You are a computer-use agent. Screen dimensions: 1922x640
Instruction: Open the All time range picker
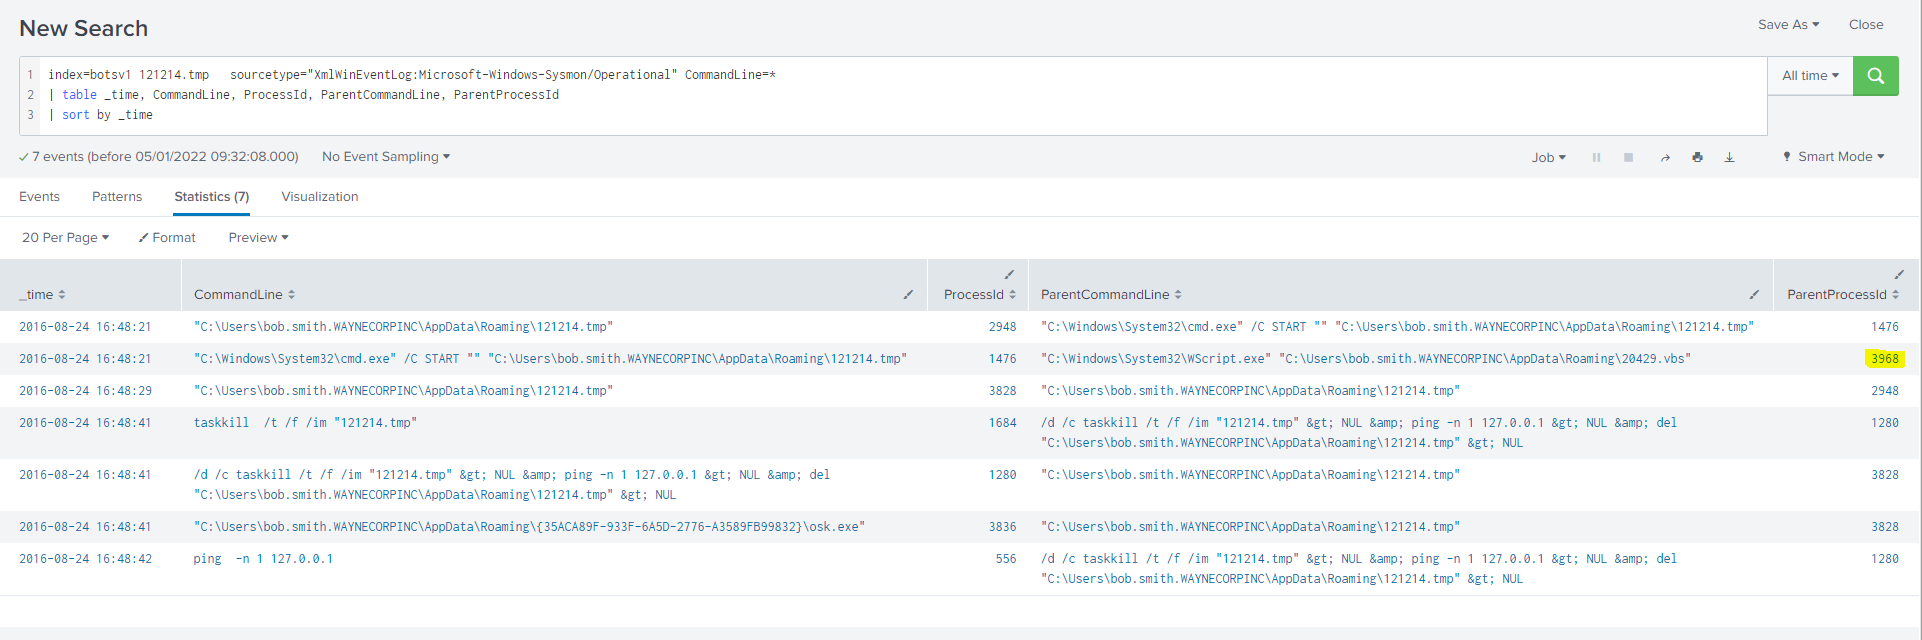[1810, 76]
